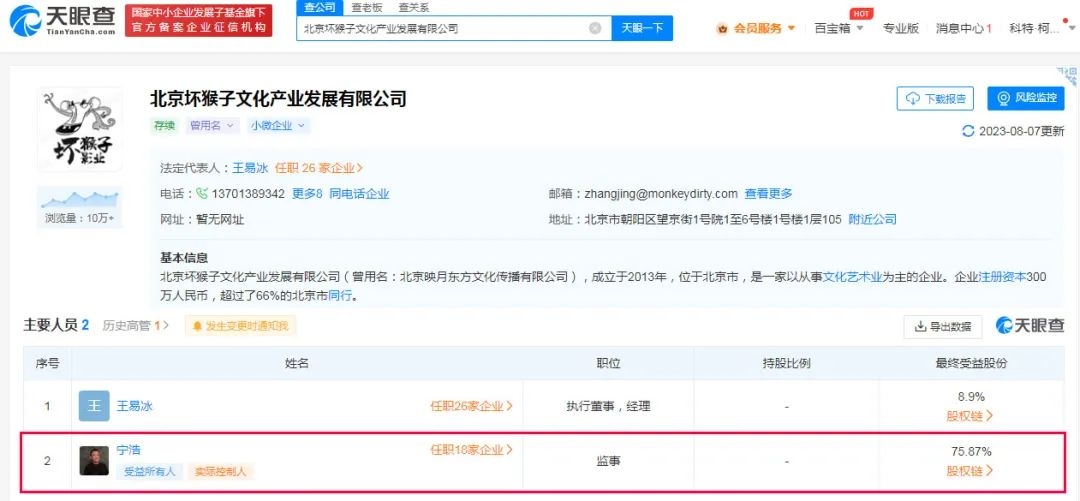Click the 最终受益股份 column header
1080x501 pixels.
click(970, 363)
